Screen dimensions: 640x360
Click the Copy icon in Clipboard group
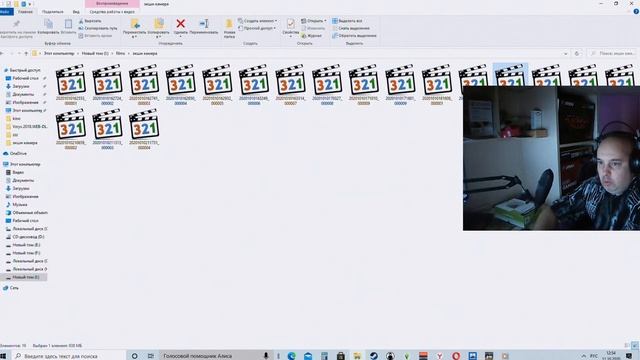tap(48, 24)
